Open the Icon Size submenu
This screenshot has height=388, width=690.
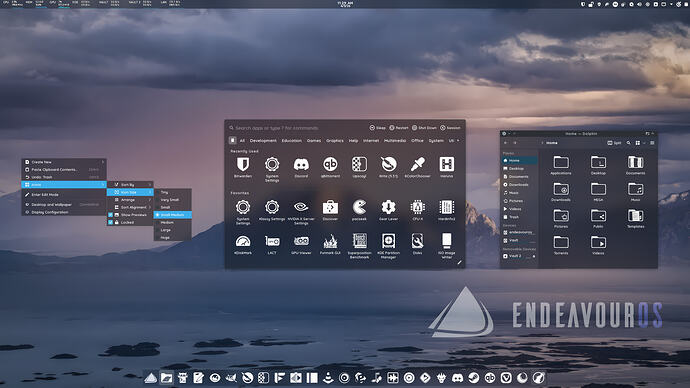[130, 192]
